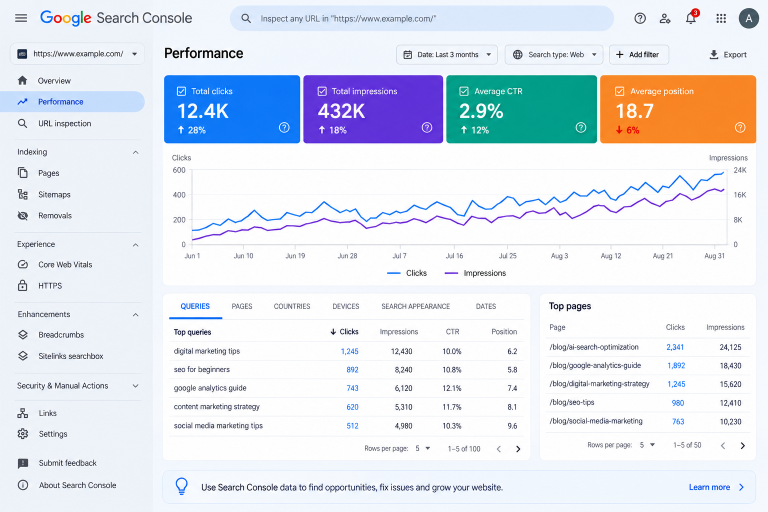Image resolution: width=768 pixels, height=512 pixels.
Task: Expand Security & Manual Actions section
Action: tap(136, 386)
